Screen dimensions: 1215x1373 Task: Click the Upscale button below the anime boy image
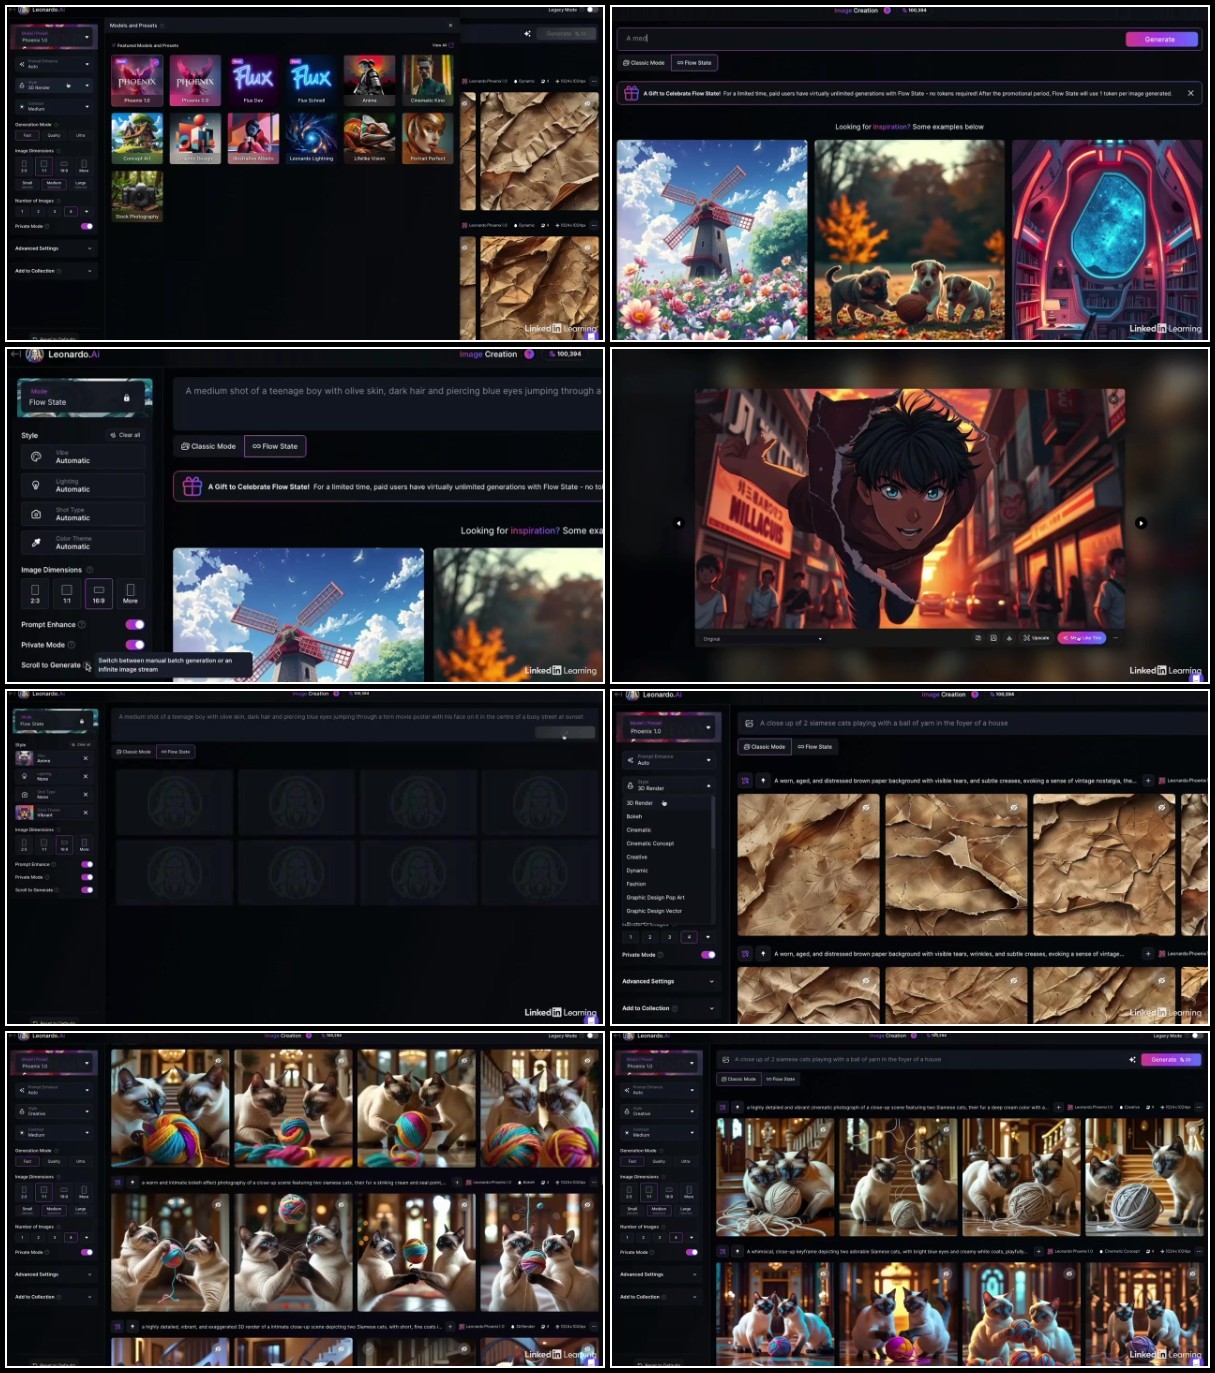[1036, 638]
